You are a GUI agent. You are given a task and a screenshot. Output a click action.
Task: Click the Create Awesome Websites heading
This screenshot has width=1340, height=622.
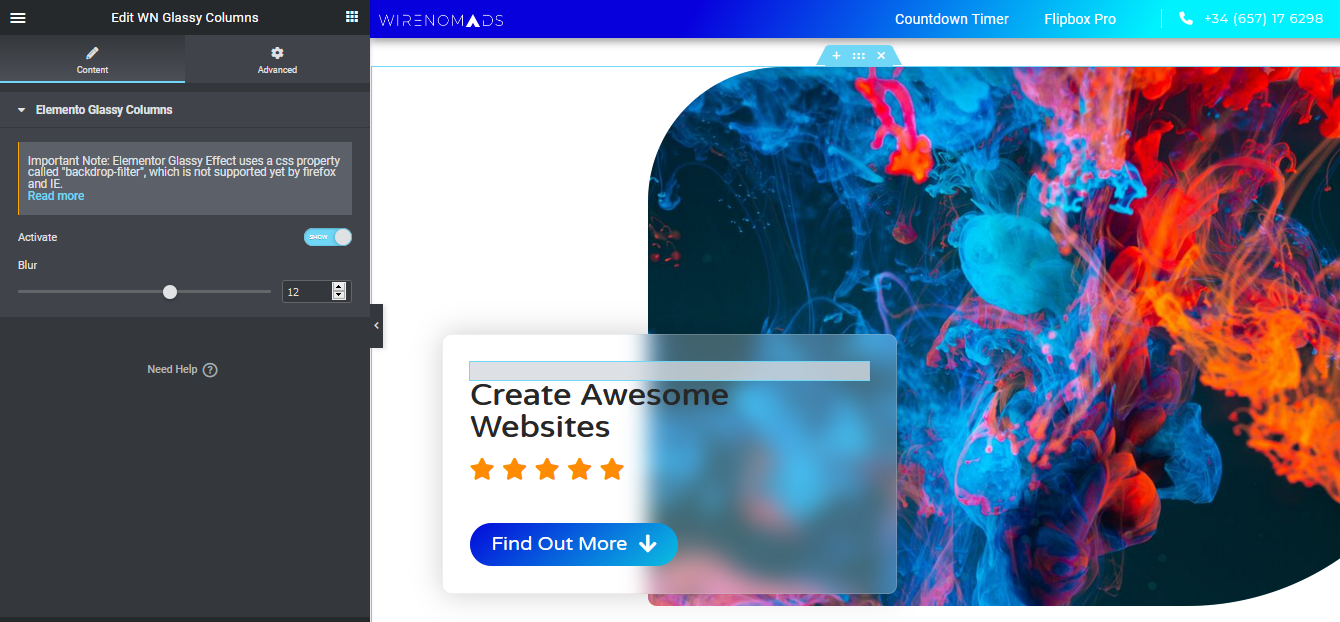point(600,411)
